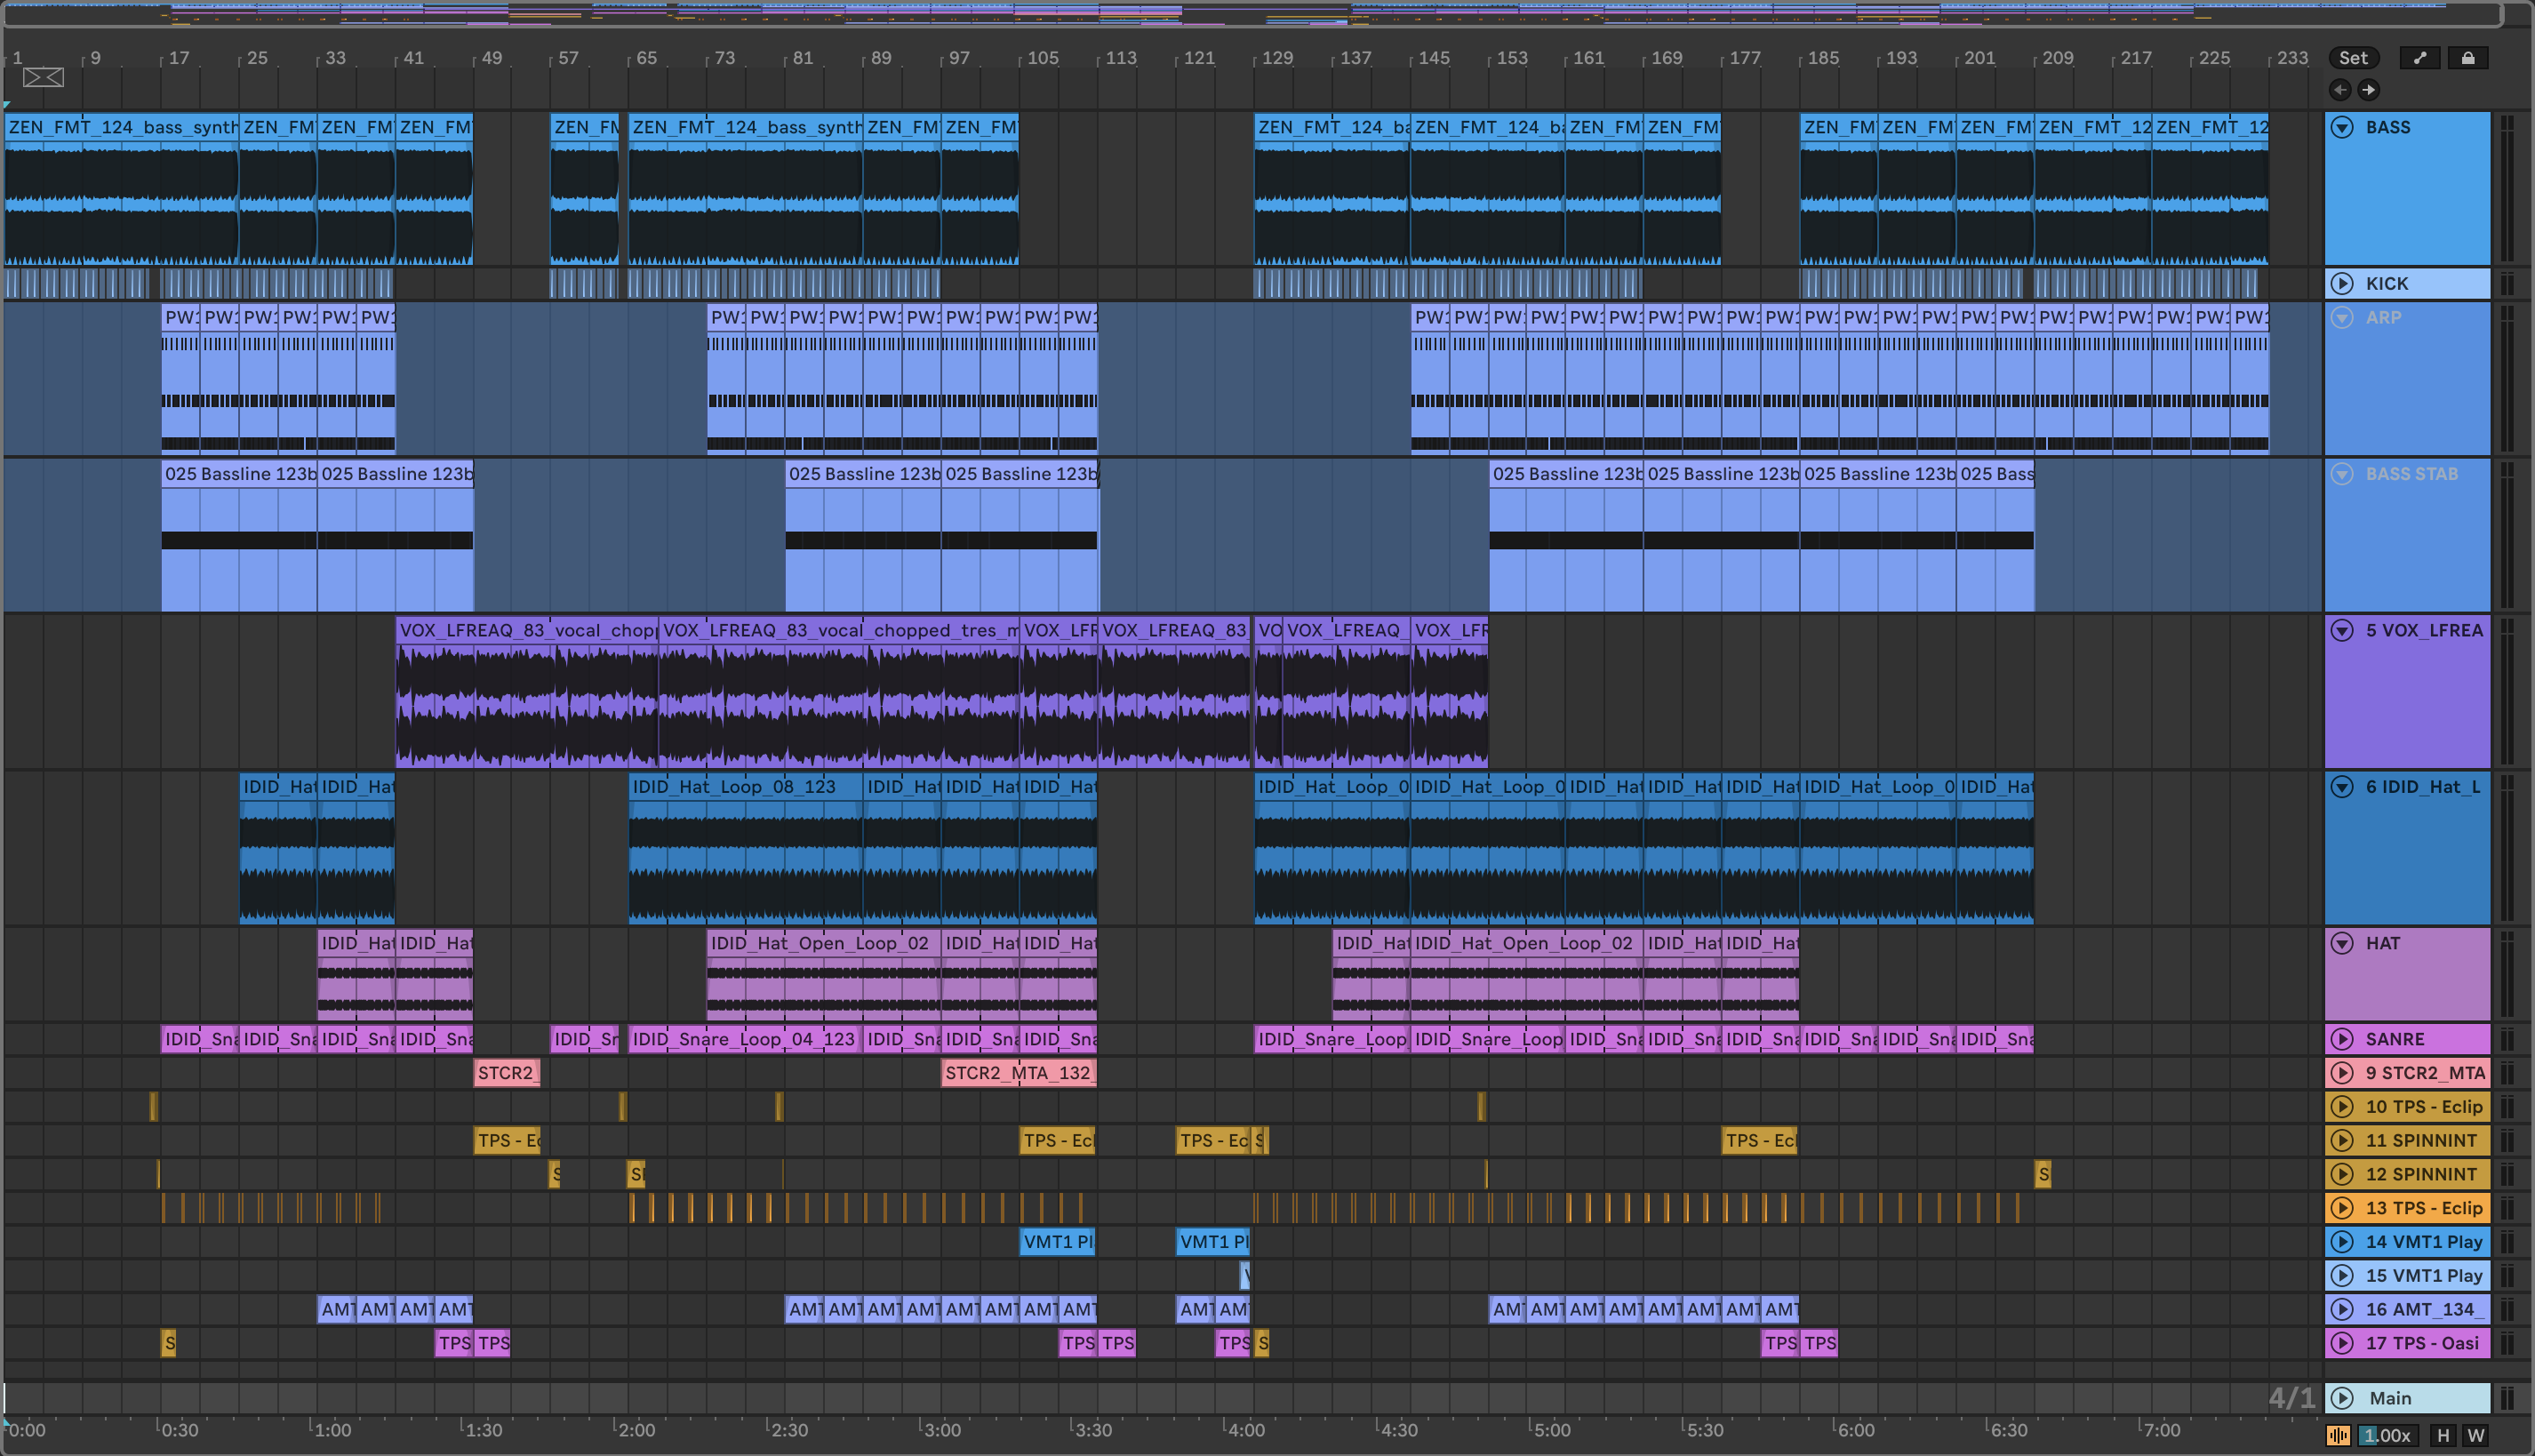Collapse the 5 VOX_LFREA track
This screenshot has height=1456, width=2535.
(x=2342, y=630)
